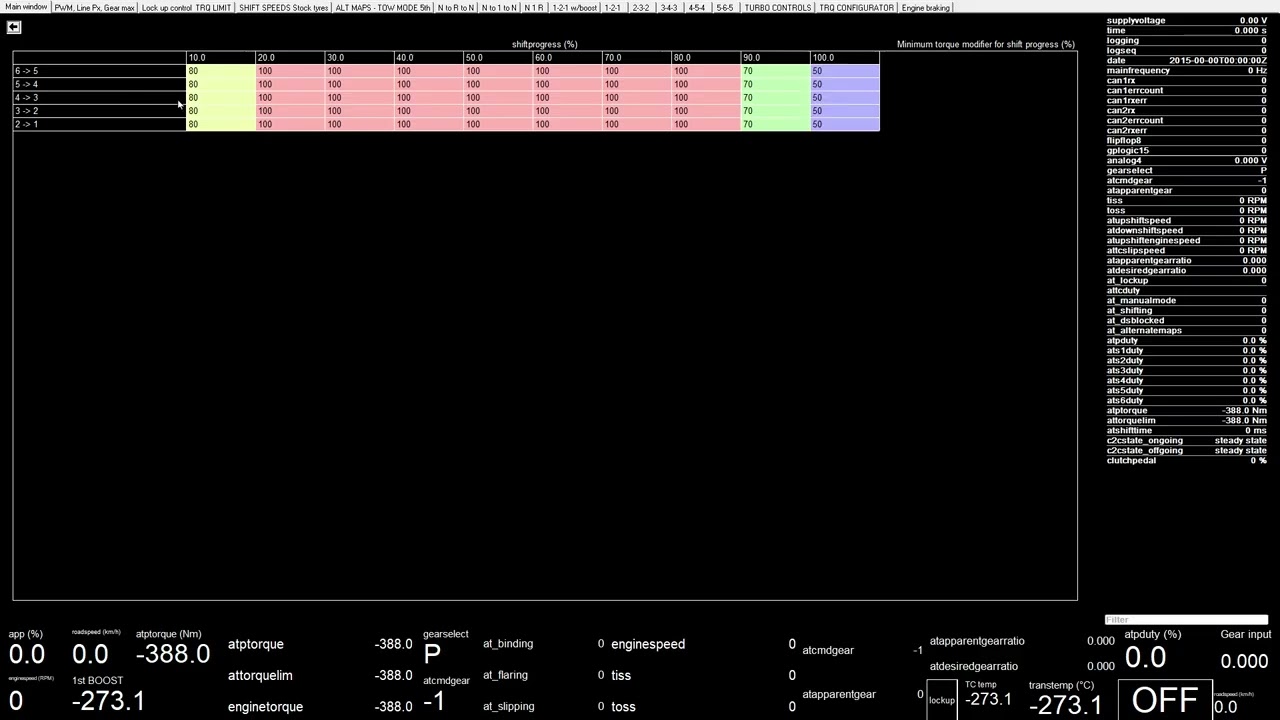Image resolution: width=1280 pixels, height=720 pixels.
Task: Select the atupshiftspeed row in the sidebar
Action: click(1186, 220)
